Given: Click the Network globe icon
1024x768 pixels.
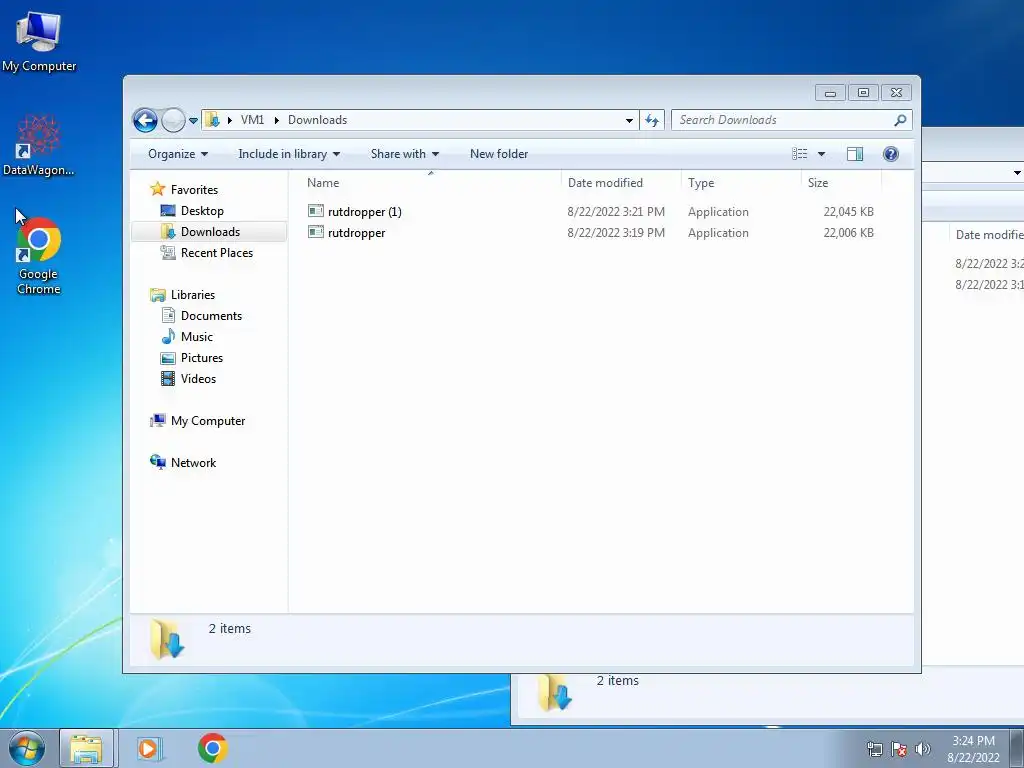Looking at the screenshot, I should click(x=157, y=462).
